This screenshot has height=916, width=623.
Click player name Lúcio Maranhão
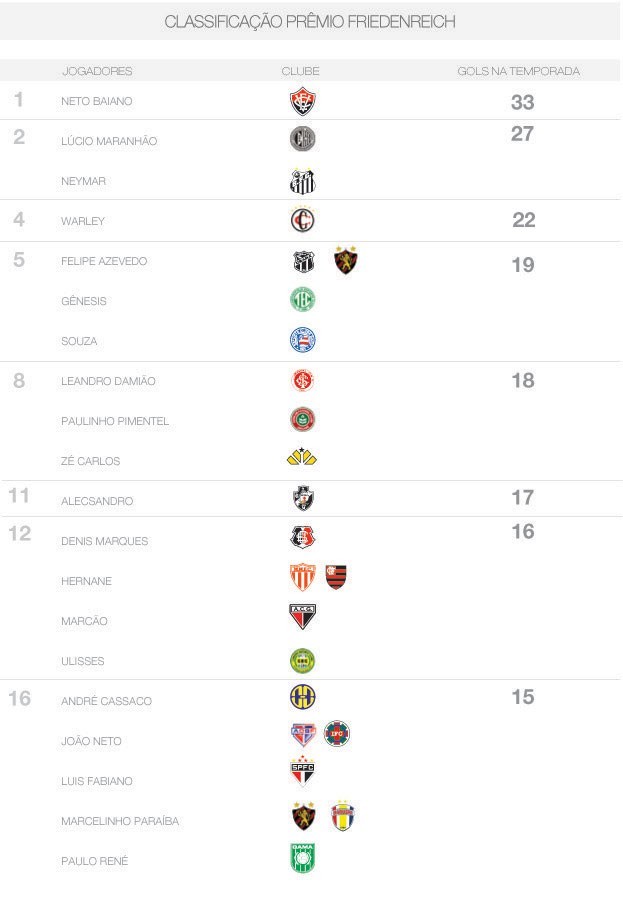pos(109,141)
